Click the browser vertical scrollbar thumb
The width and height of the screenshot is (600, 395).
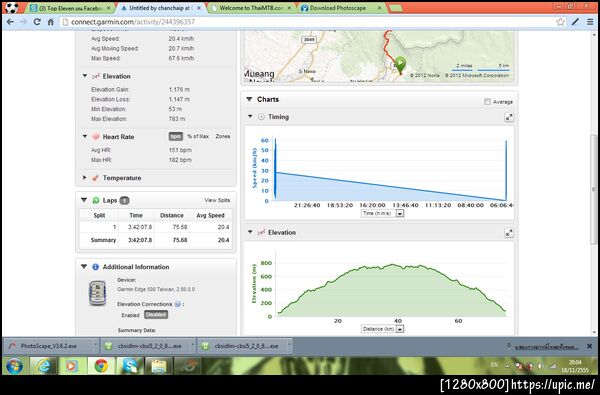[x=593, y=190]
